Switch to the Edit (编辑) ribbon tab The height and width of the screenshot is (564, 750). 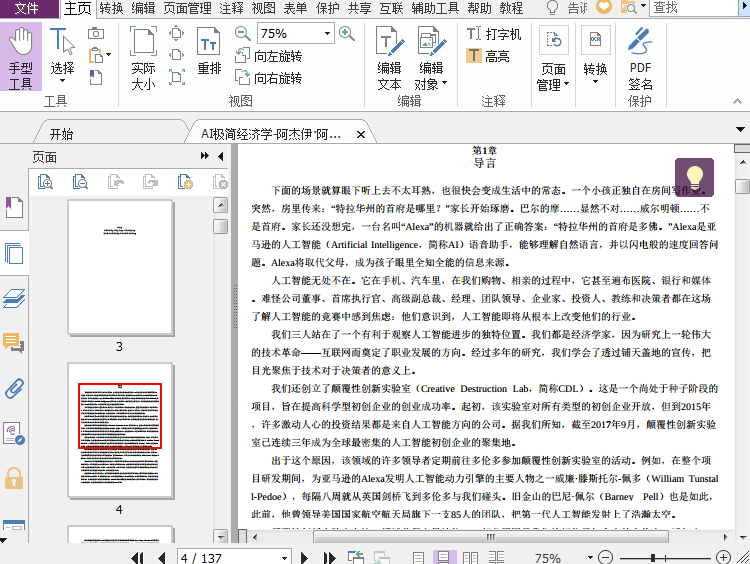point(143,8)
